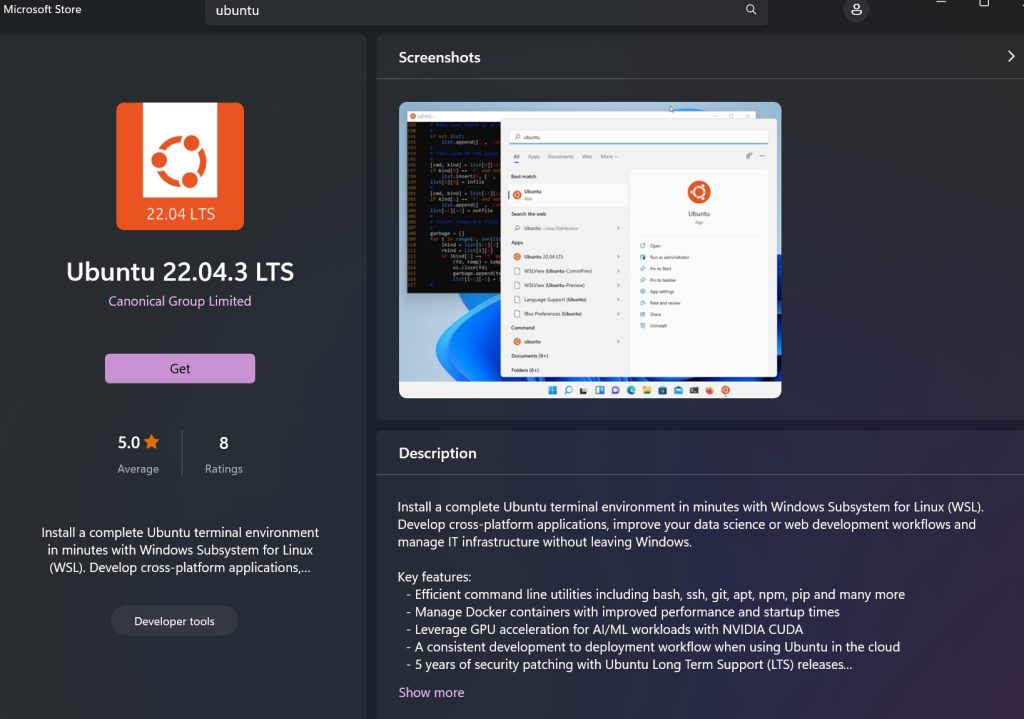Click the search magnifier icon

(751, 10)
